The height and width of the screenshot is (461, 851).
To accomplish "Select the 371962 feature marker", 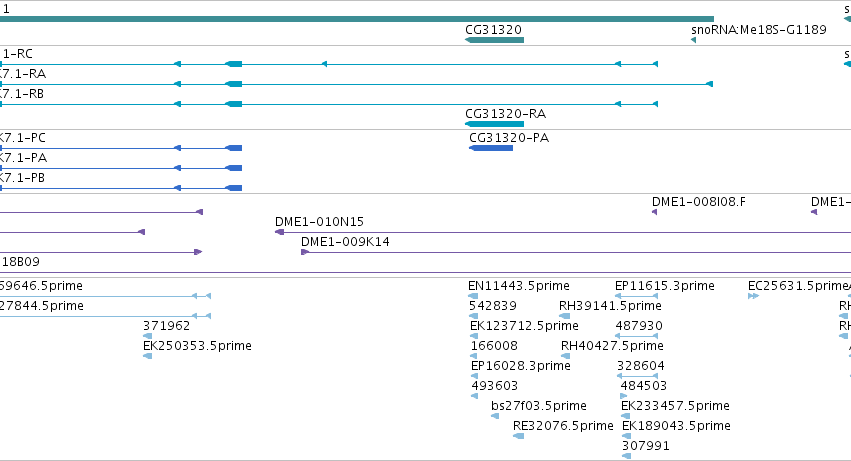I will point(147,336).
